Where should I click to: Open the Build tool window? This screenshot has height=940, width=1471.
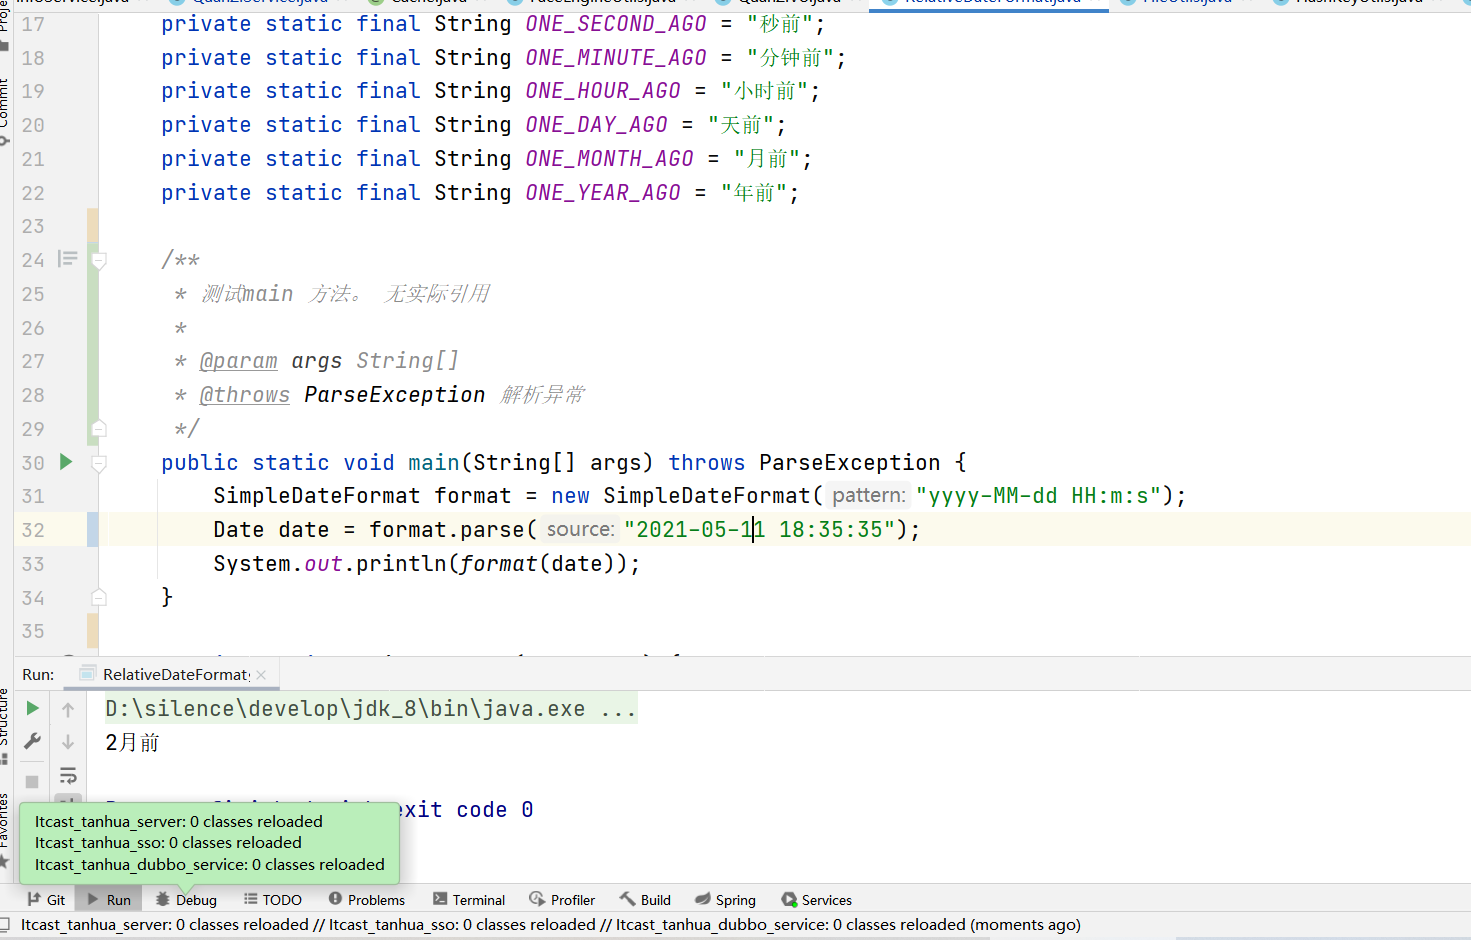pyautogui.click(x=645, y=900)
